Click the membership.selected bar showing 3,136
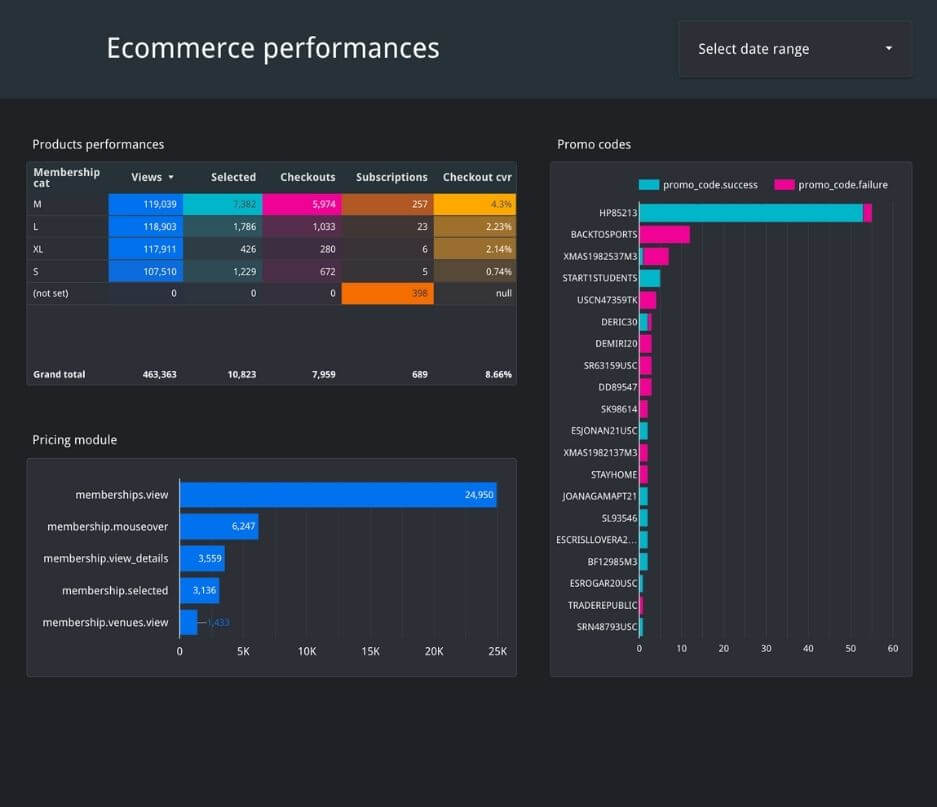Screen dimensions: 937x807 coord(200,591)
